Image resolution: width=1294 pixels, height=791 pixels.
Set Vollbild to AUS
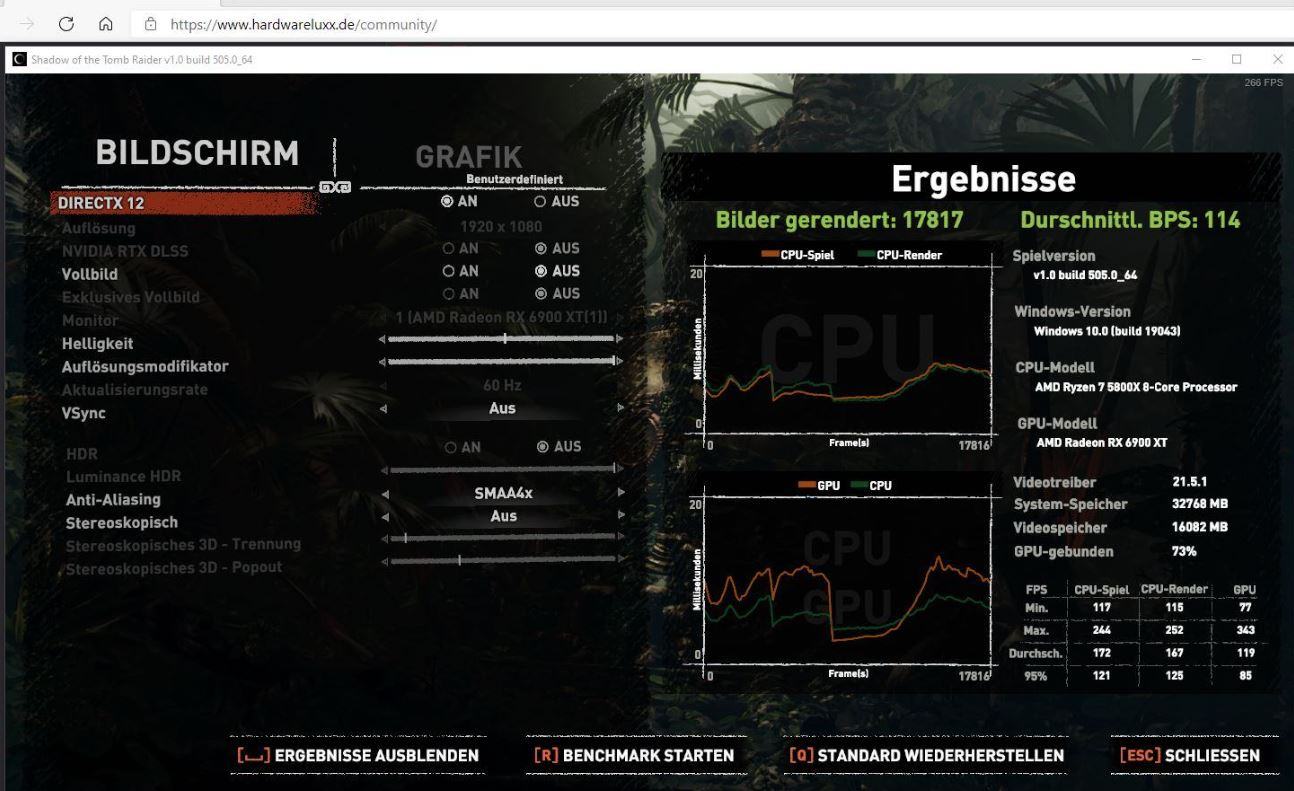(557, 271)
